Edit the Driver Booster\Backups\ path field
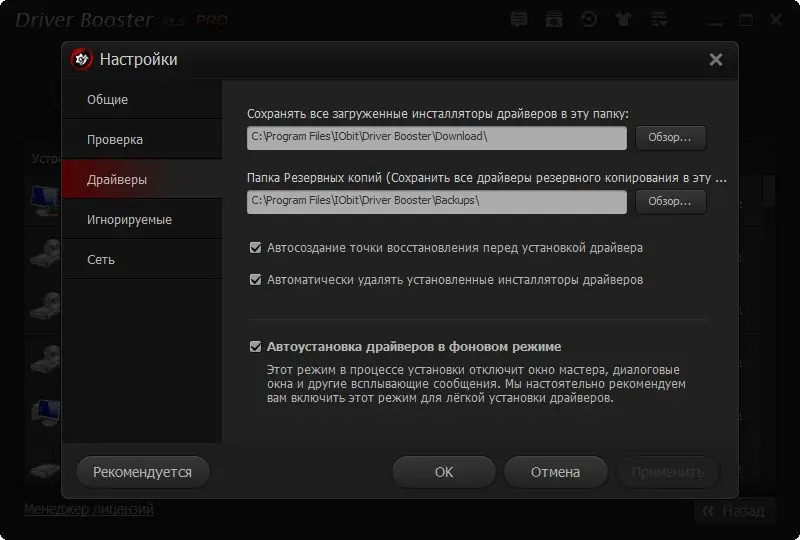Viewport: 800px width, 540px height. click(x=437, y=202)
